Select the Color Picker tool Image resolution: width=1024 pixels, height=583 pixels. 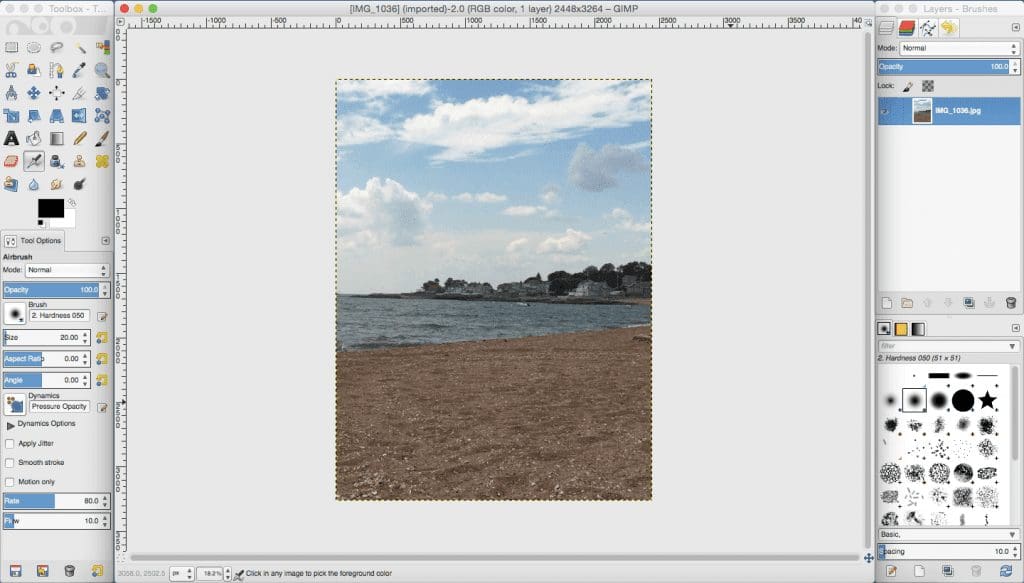[x=80, y=71]
